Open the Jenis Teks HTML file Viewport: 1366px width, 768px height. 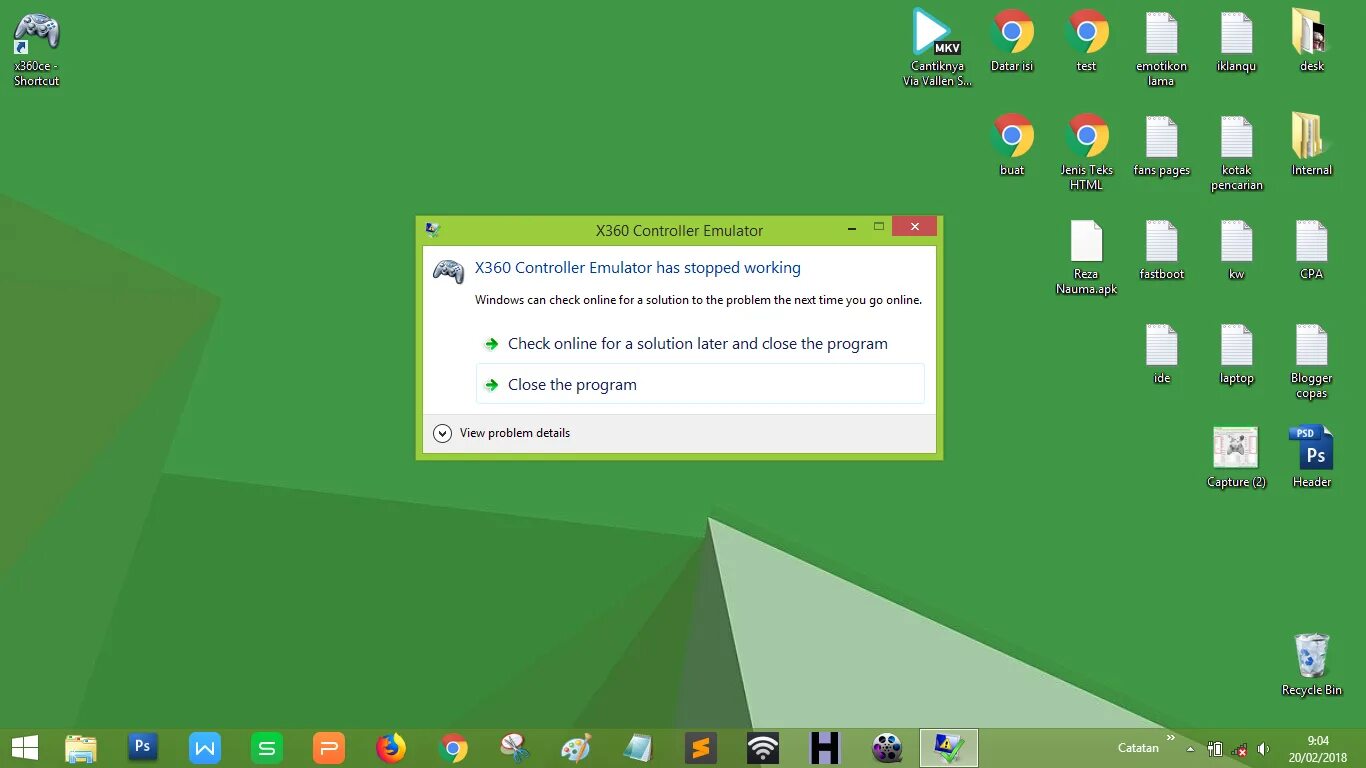[1087, 152]
